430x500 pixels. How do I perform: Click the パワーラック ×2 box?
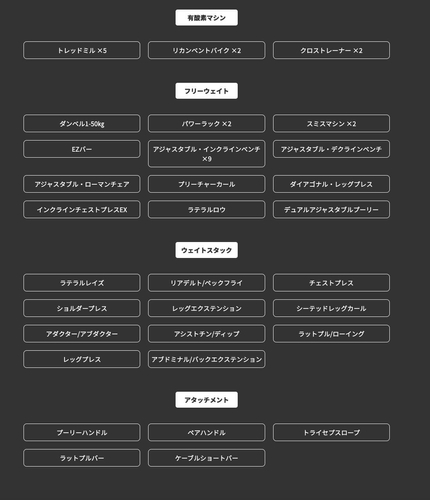pos(206,124)
